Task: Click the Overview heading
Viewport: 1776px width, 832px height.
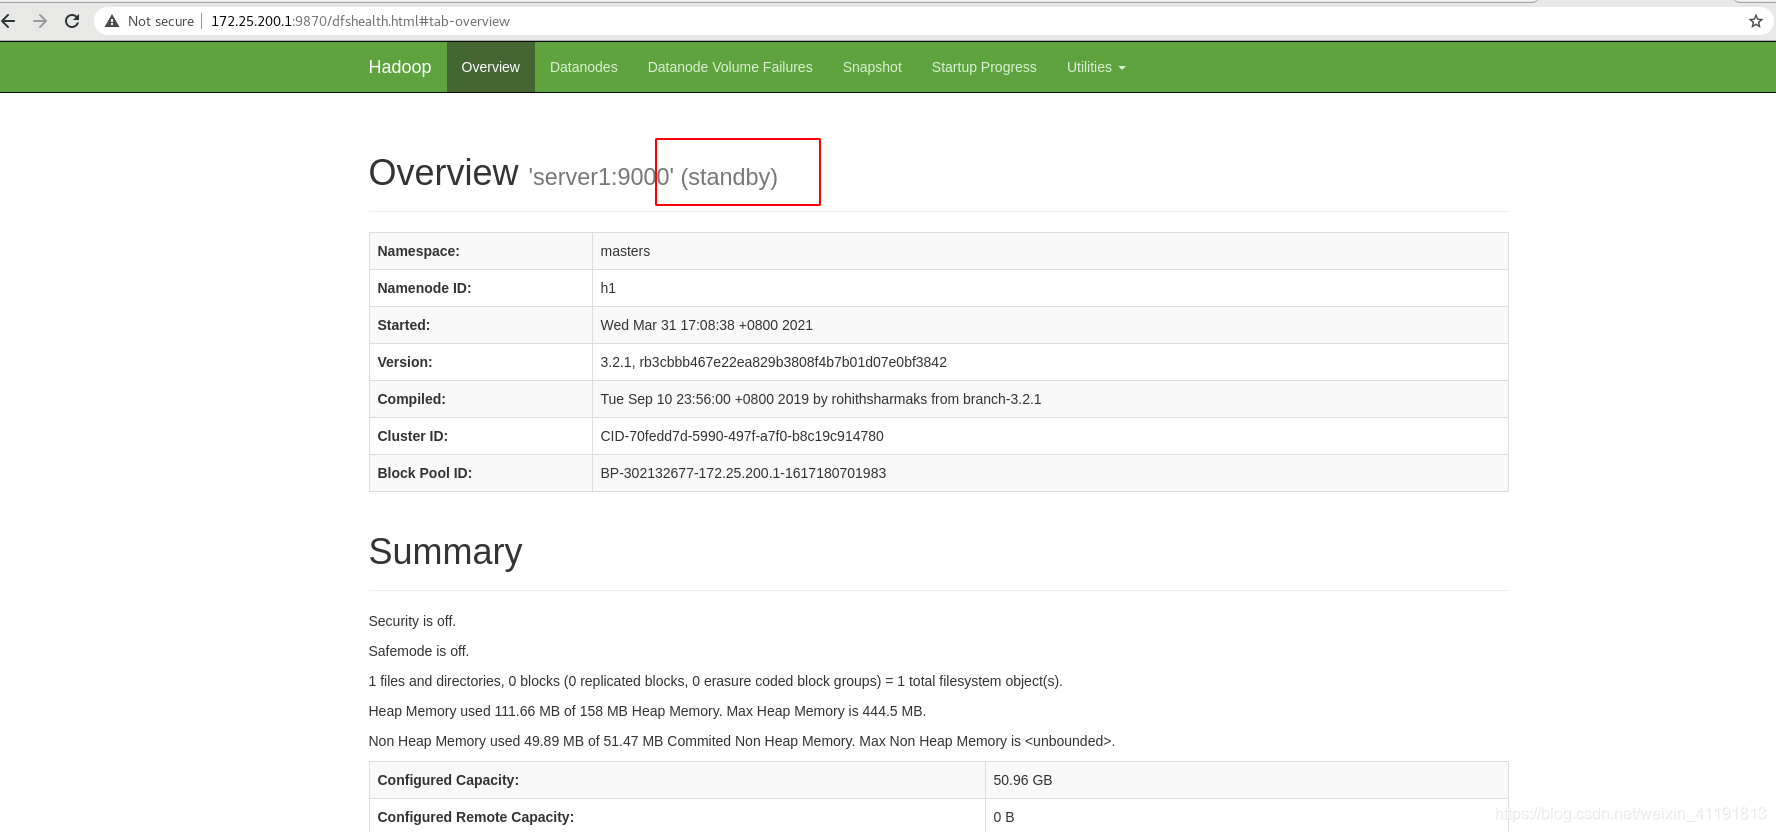Action: (x=444, y=173)
